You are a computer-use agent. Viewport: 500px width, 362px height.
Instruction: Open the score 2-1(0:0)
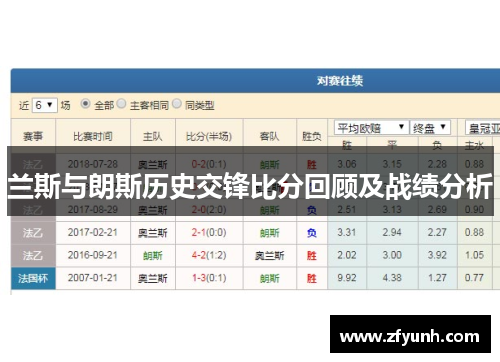209,232
